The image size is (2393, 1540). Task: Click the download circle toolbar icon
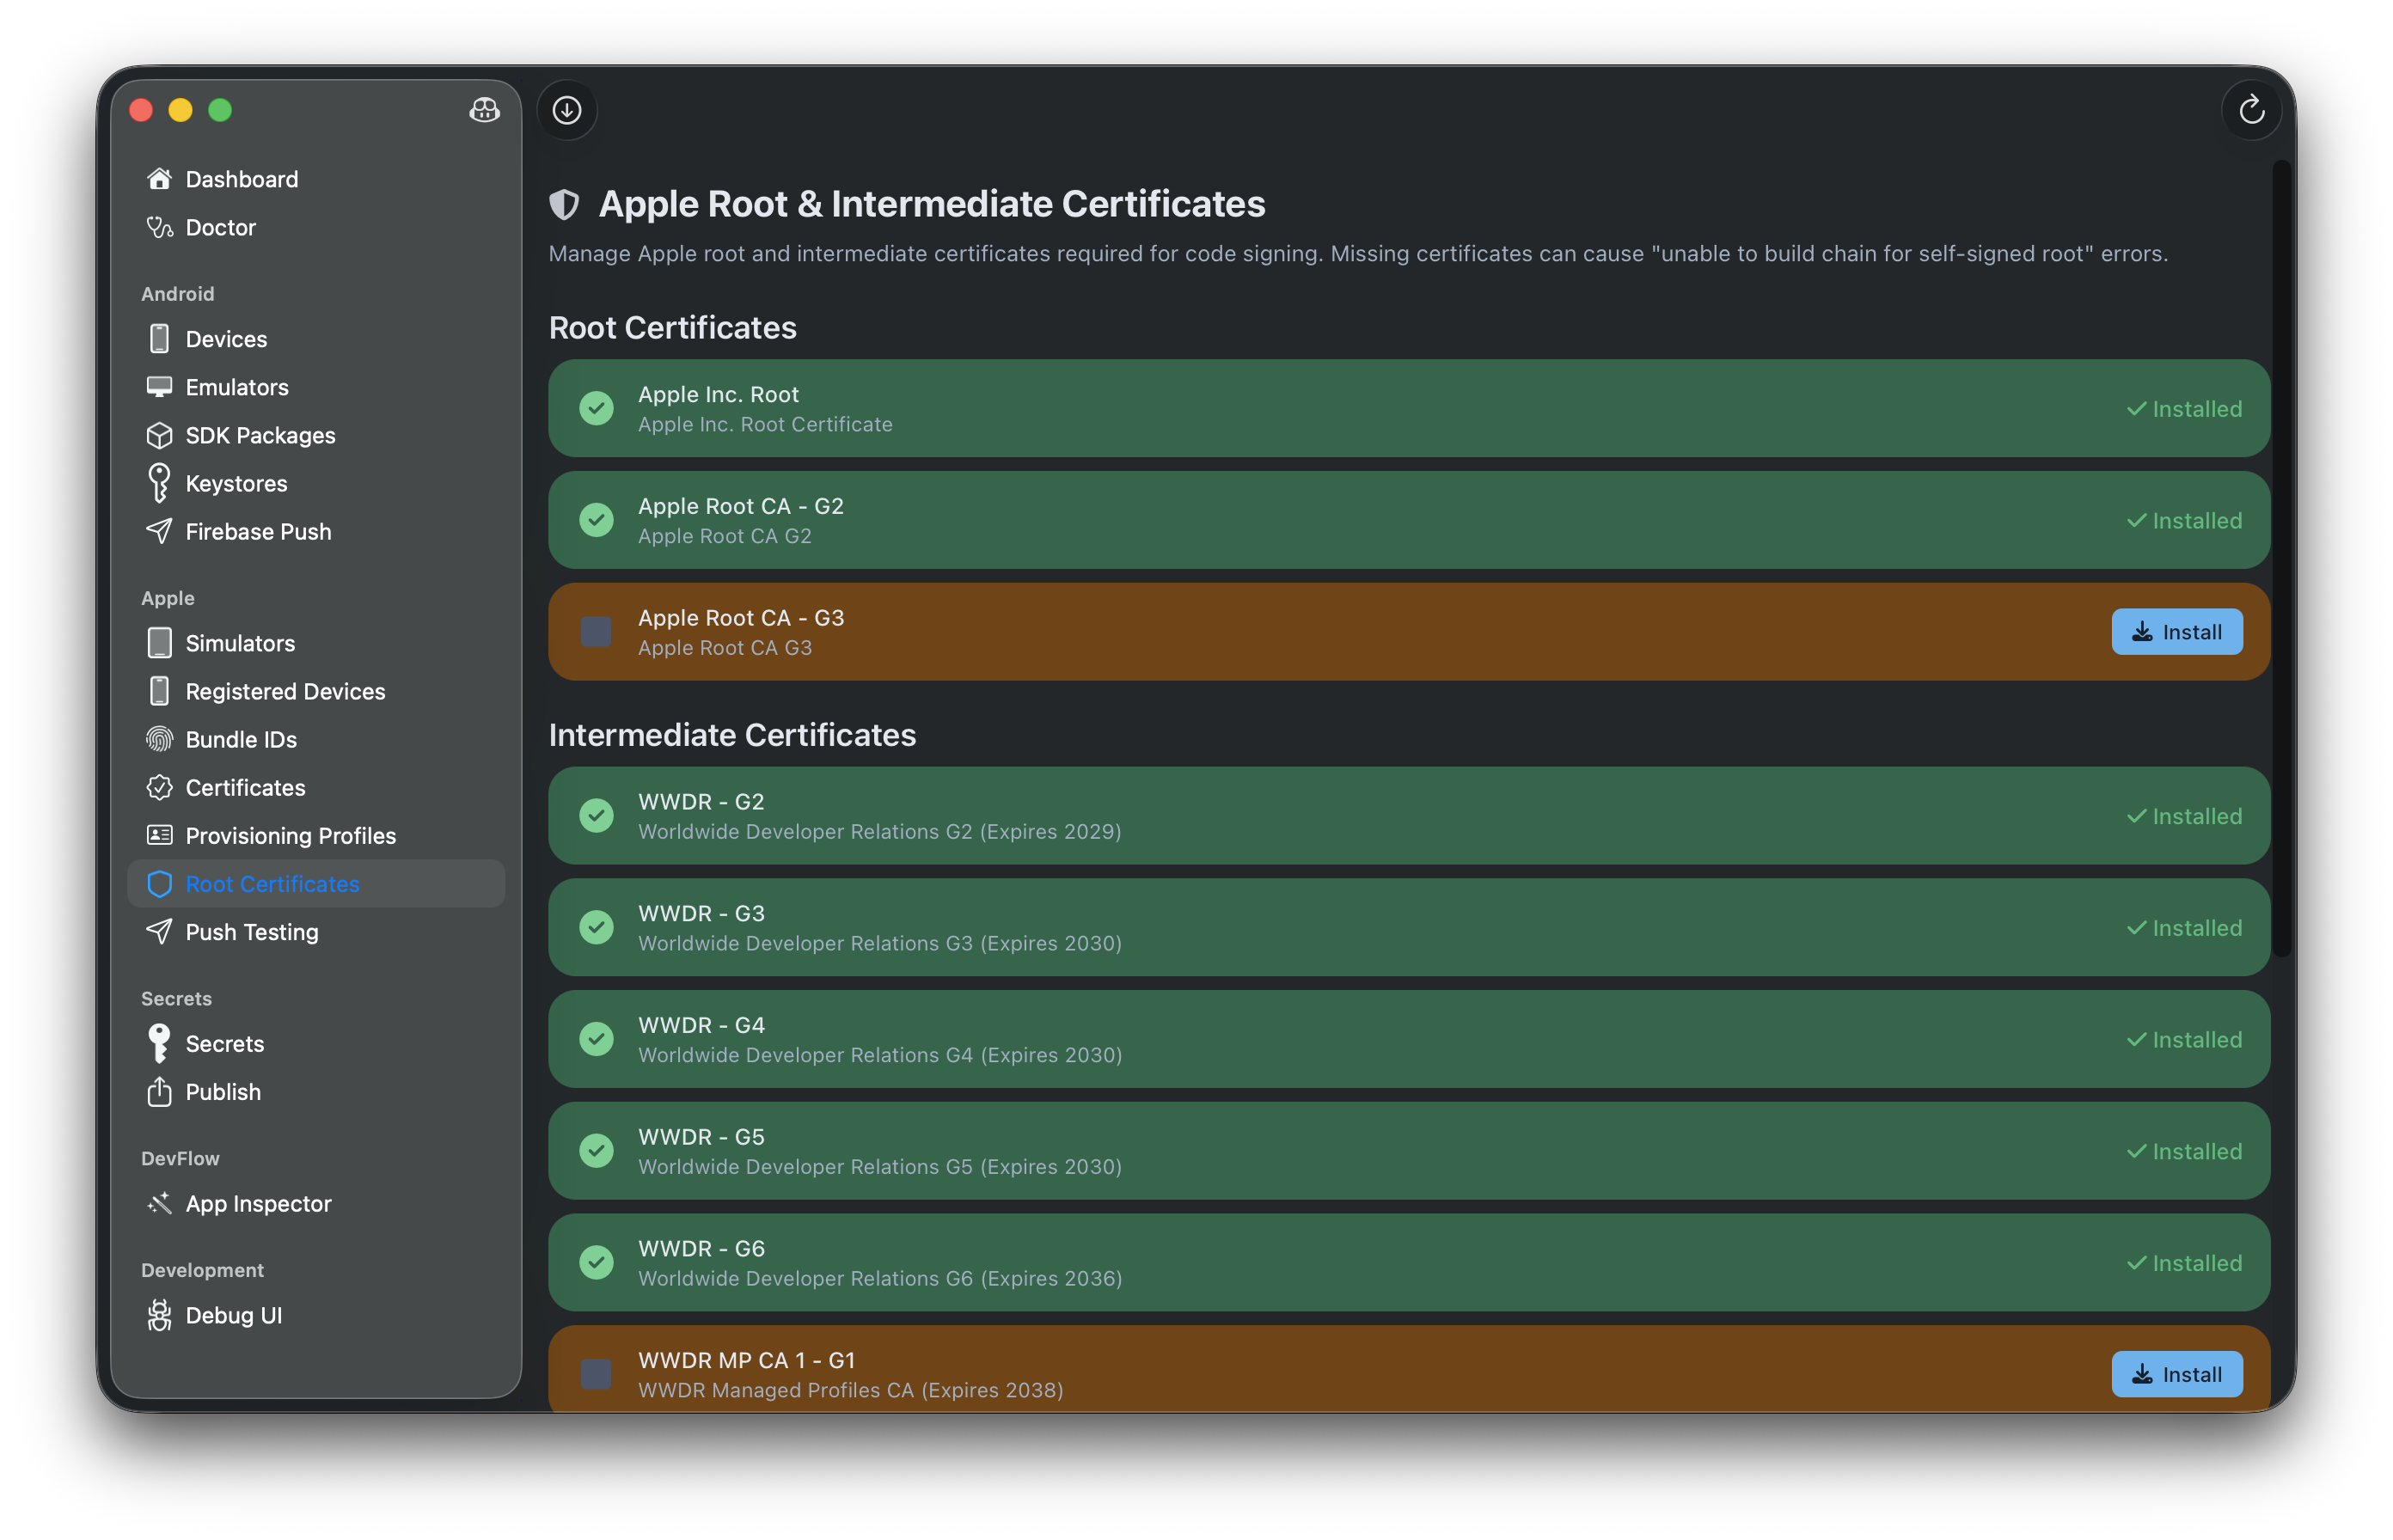coord(567,110)
